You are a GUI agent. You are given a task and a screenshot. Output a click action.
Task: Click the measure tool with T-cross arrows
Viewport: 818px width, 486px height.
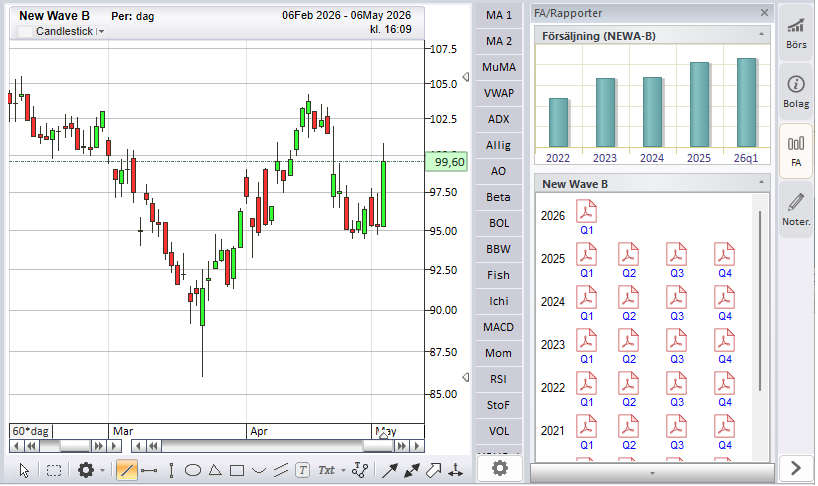point(455,470)
